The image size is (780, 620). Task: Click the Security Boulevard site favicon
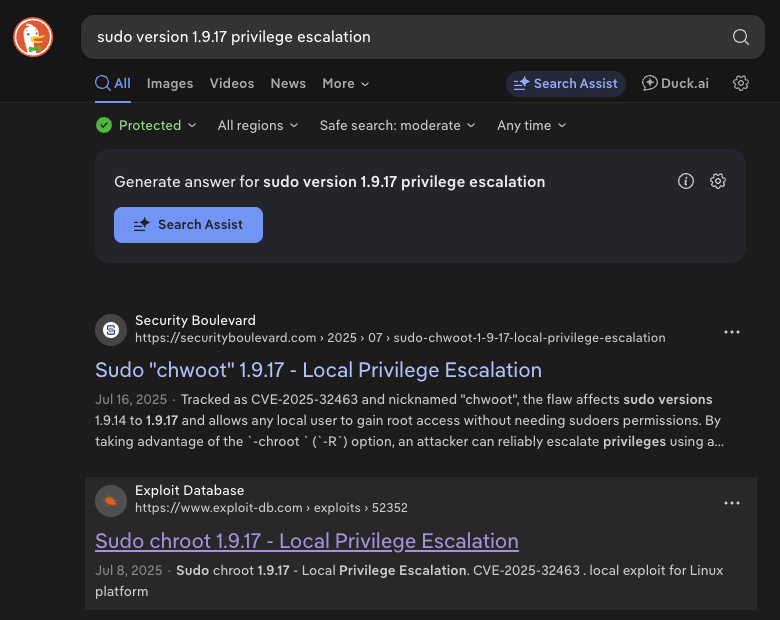click(x=111, y=329)
